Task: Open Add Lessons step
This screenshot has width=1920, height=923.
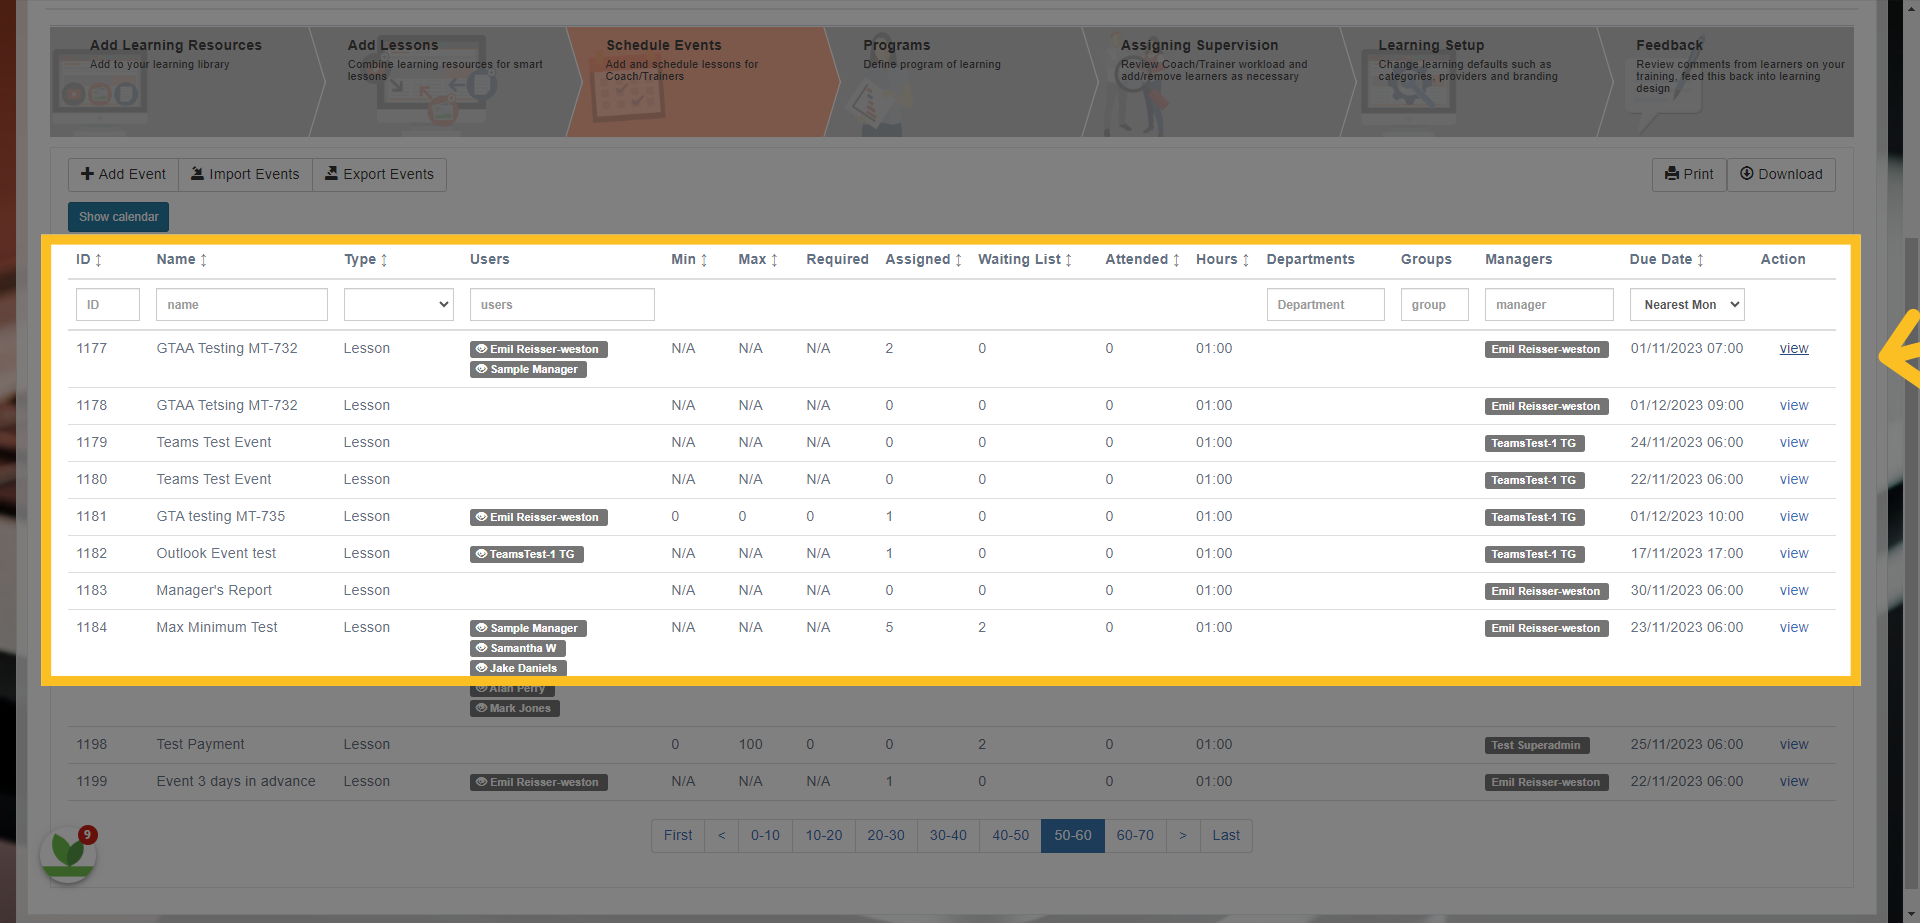Action: pos(445,82)
